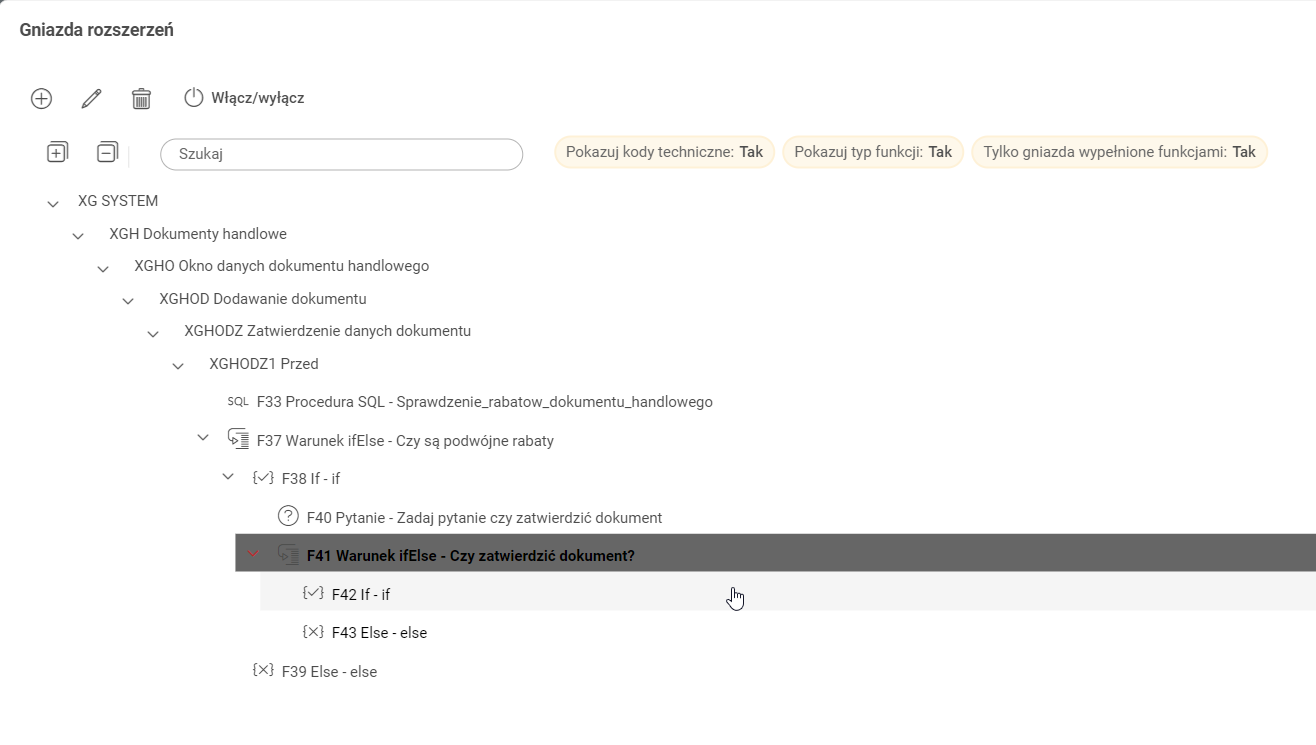The width and height of the screenshot is (1316, 745).
Task: Select the F39 Else - else item
Action: [329, 672]
